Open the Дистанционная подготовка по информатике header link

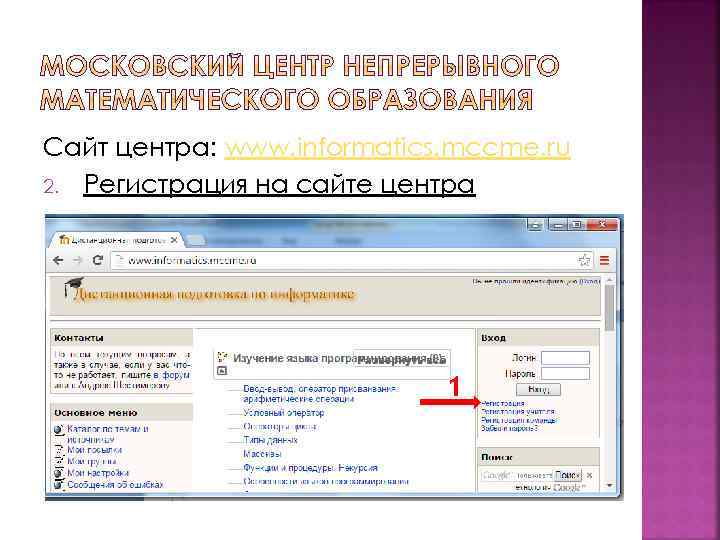214,295
